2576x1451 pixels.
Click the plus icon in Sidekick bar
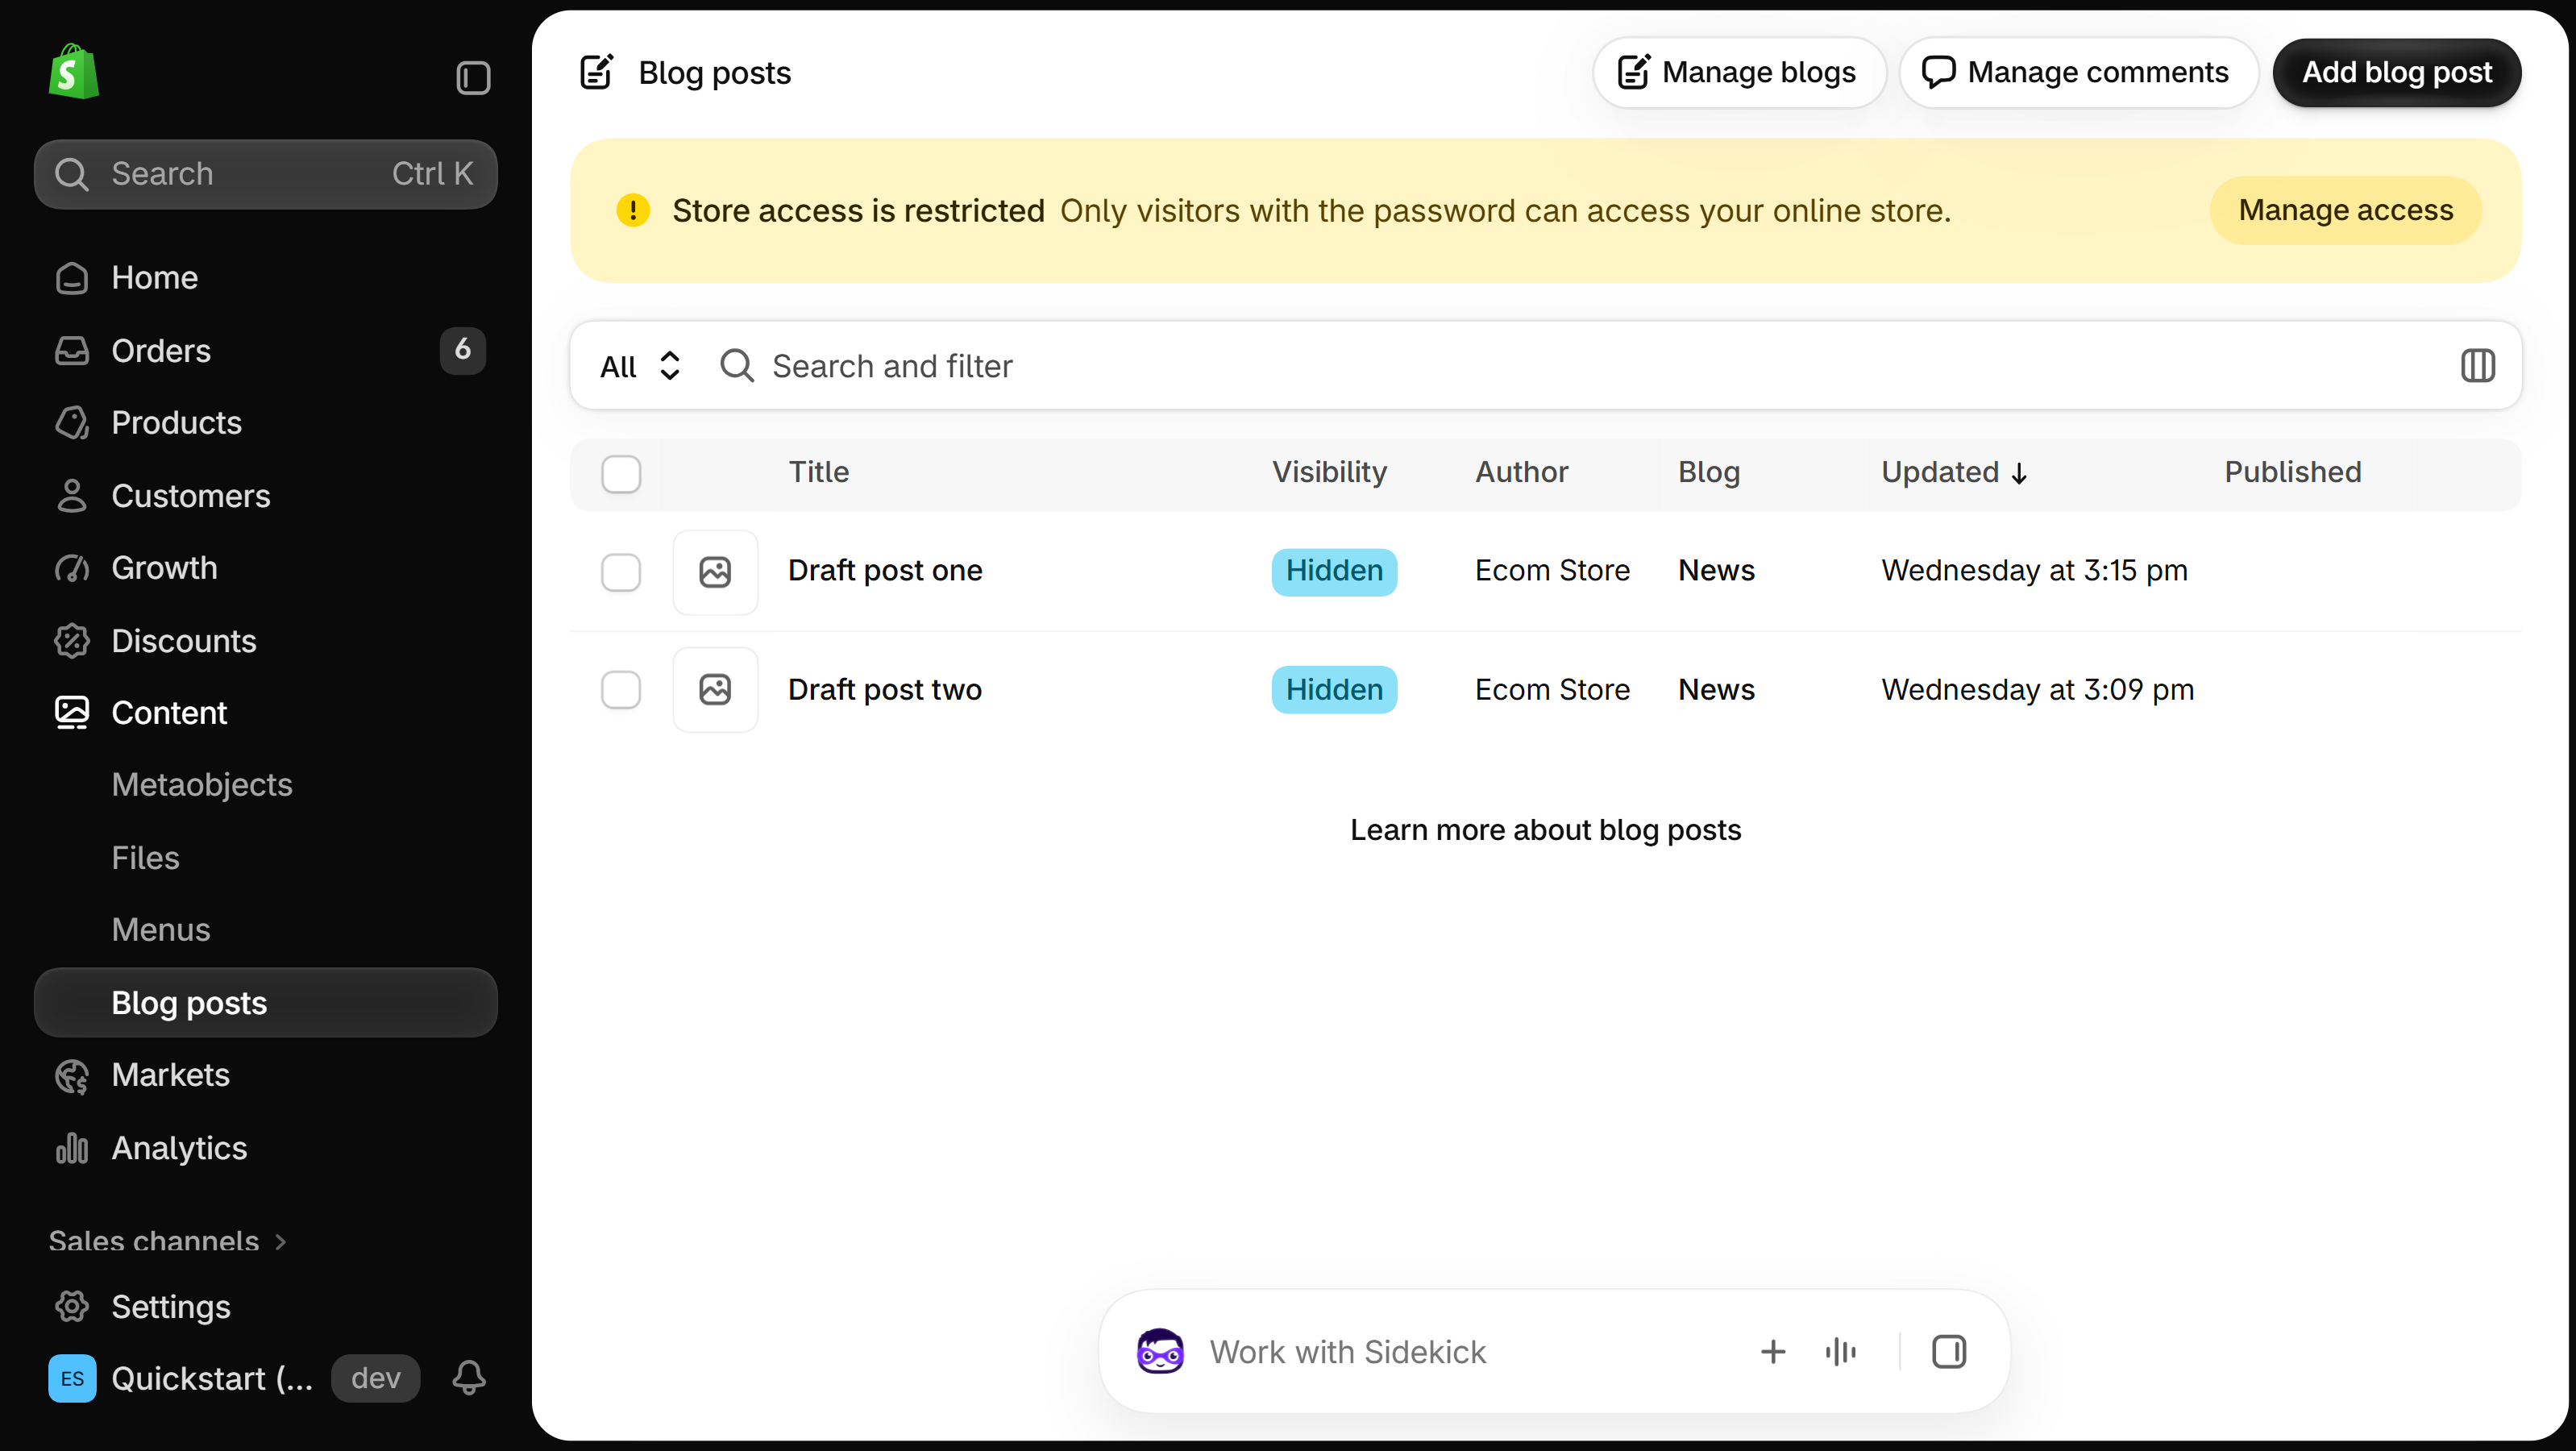pos(1773,1352)
